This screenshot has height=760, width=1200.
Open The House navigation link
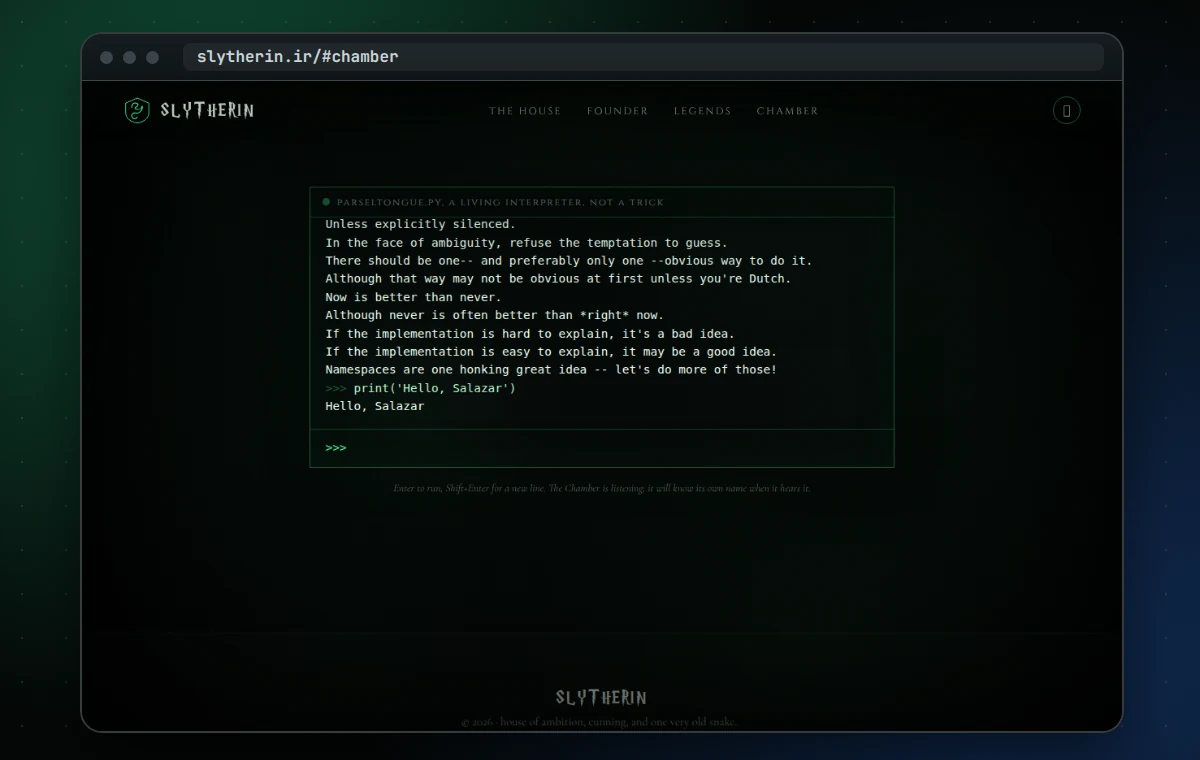pos(525,111)
